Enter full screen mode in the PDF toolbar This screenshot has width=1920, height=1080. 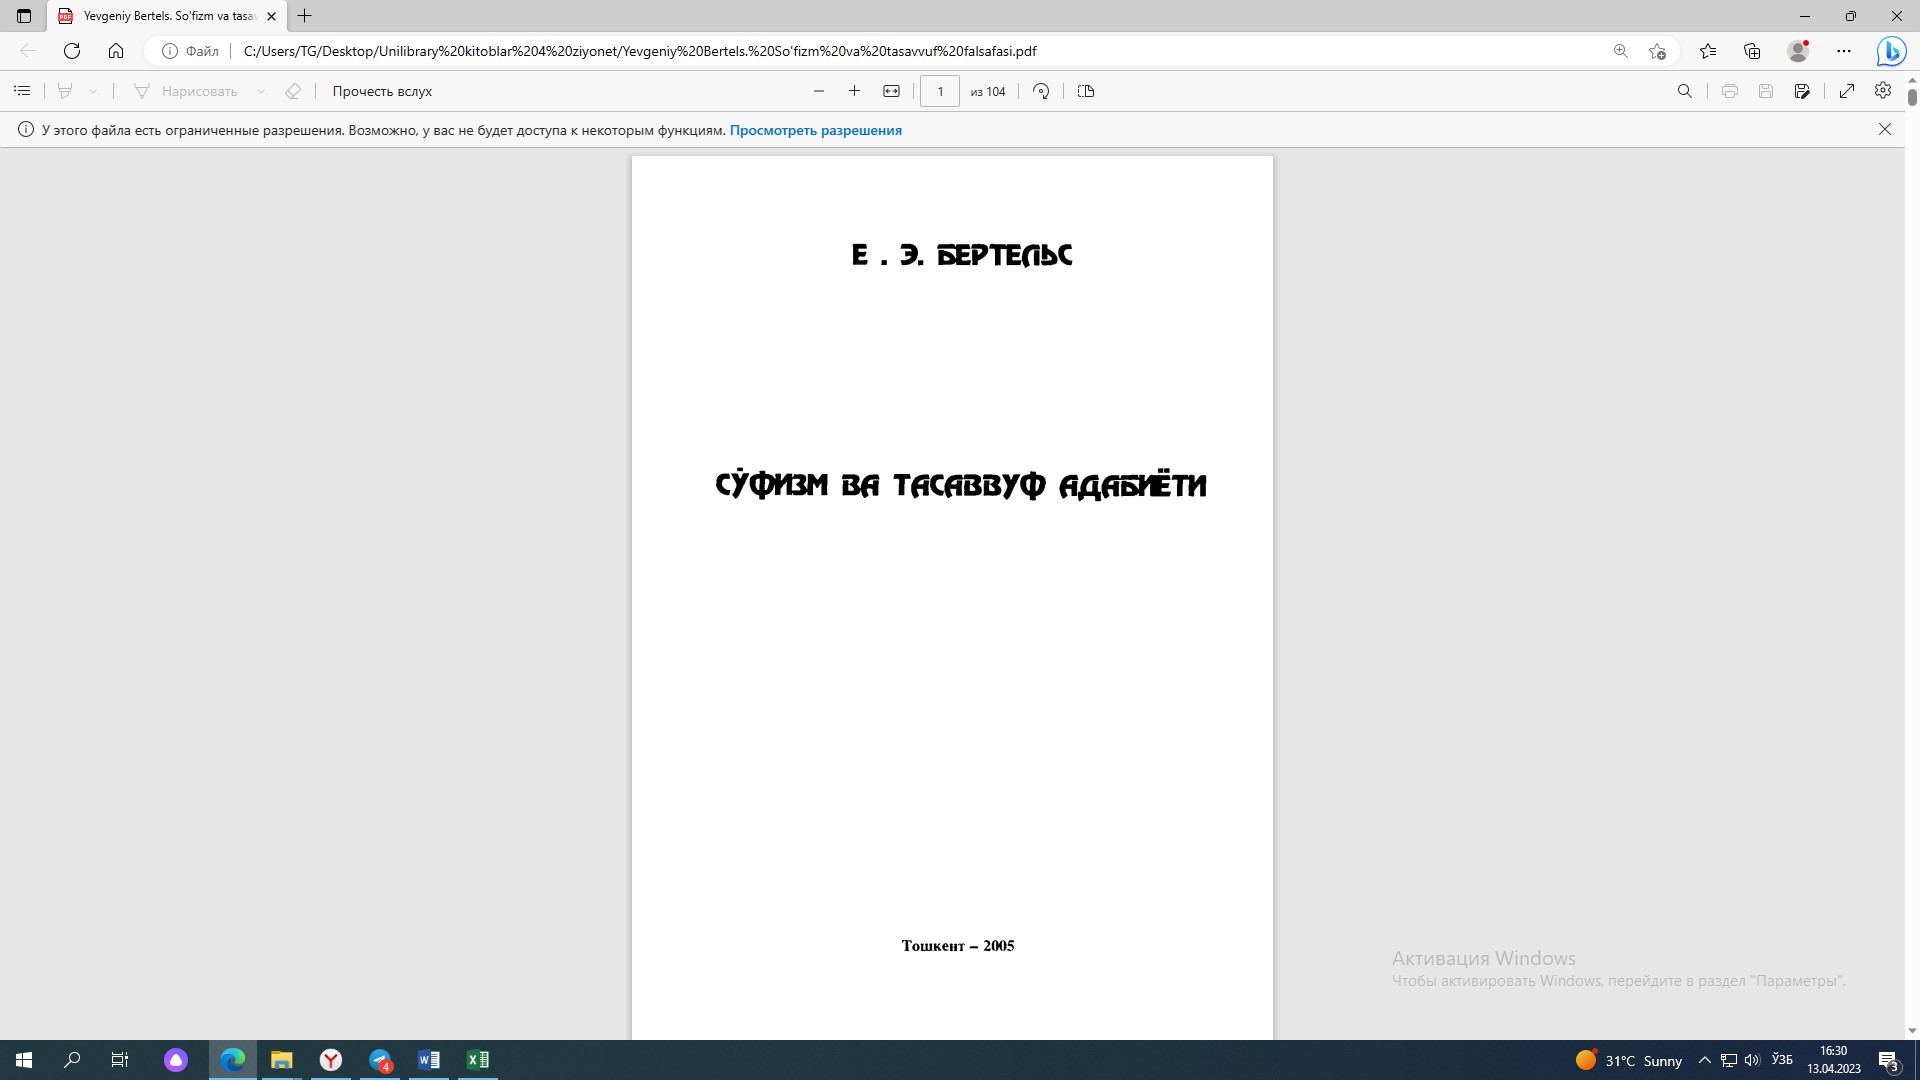(x=1847, y=91)
